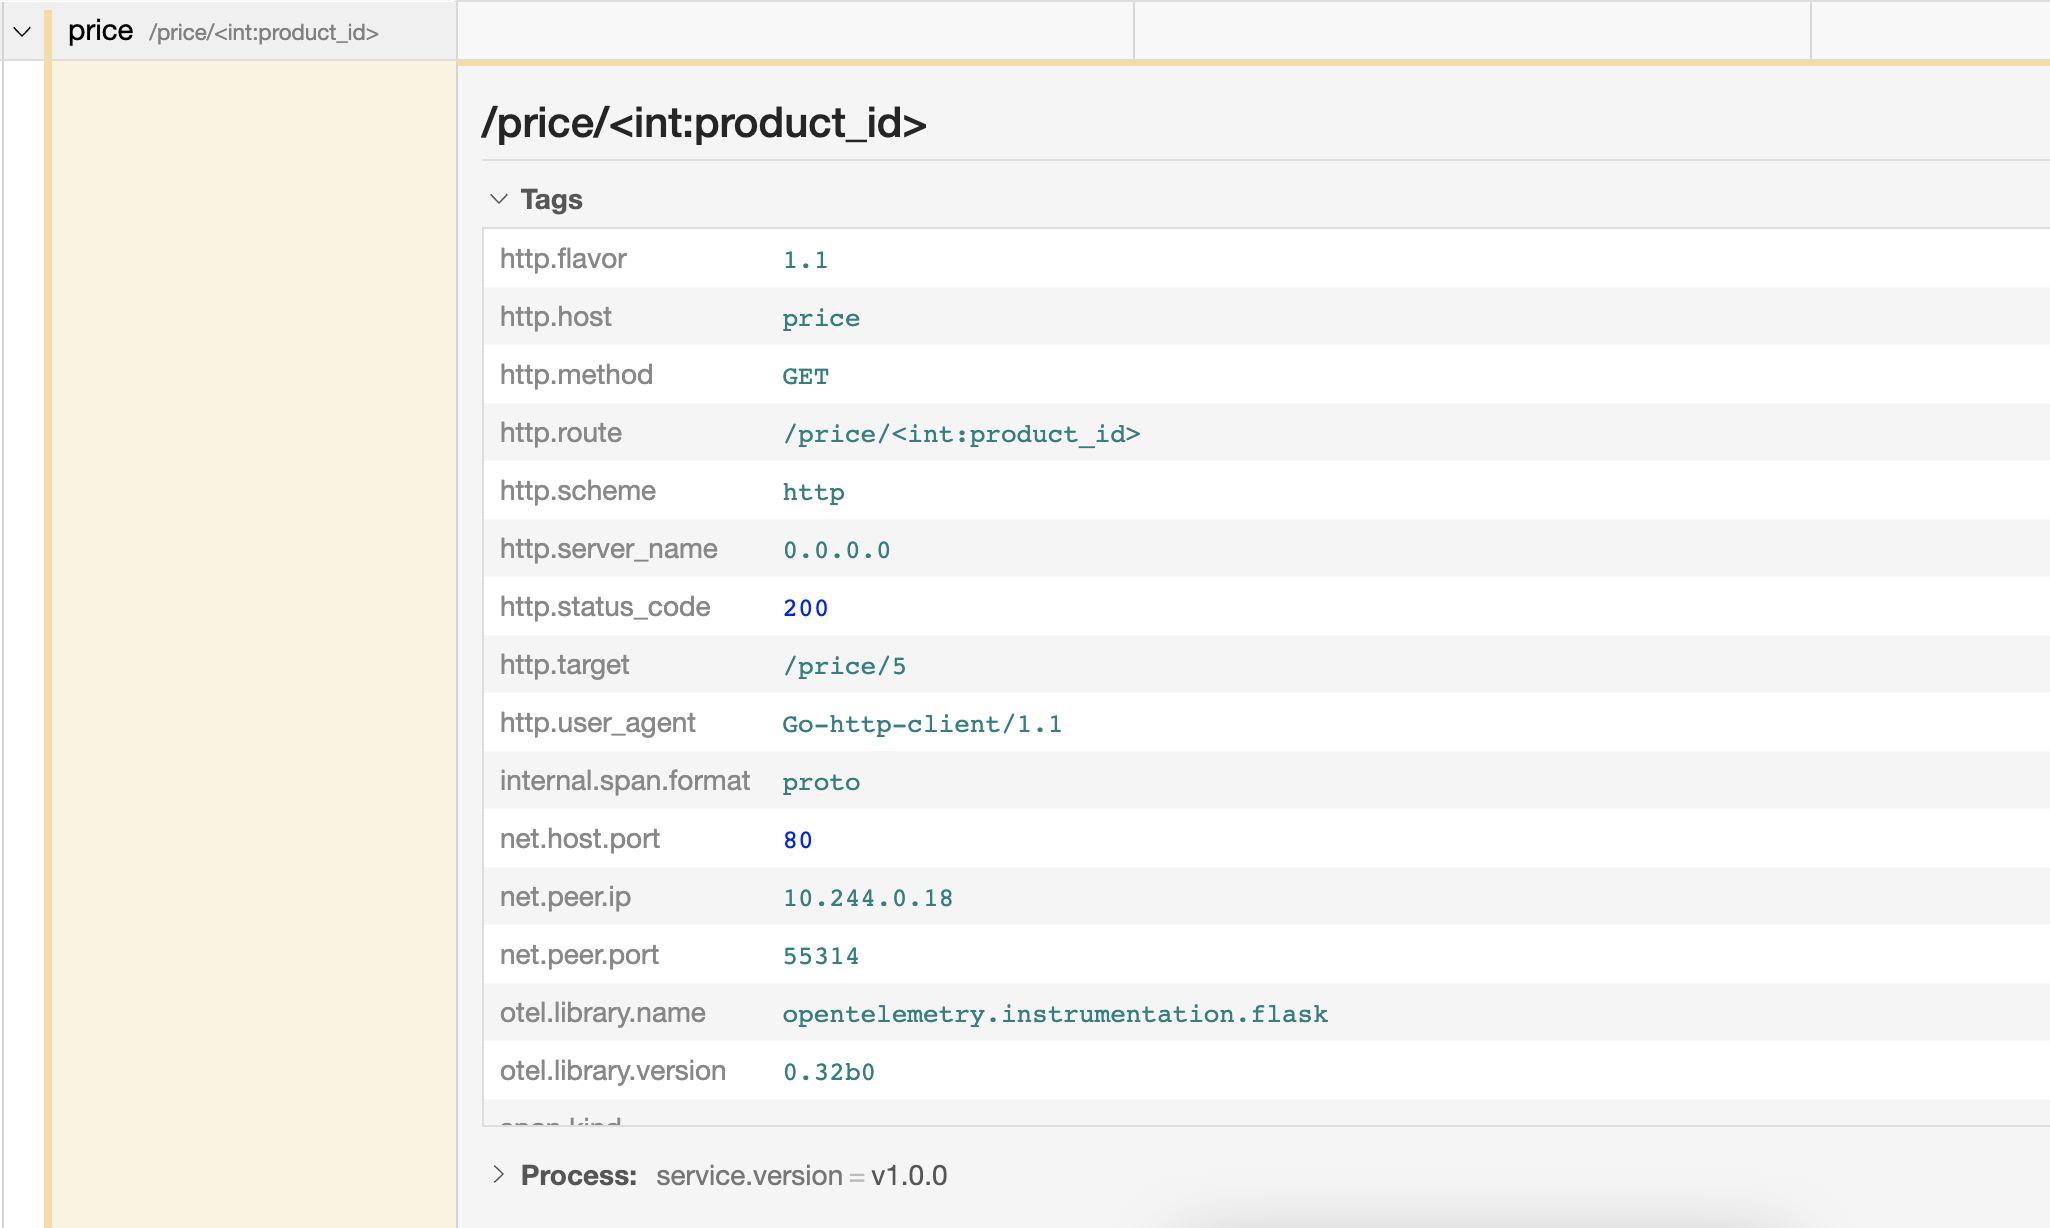Select the http.target /price/5 value
Screen dimensions: 2050x1228
pos(844,666)
